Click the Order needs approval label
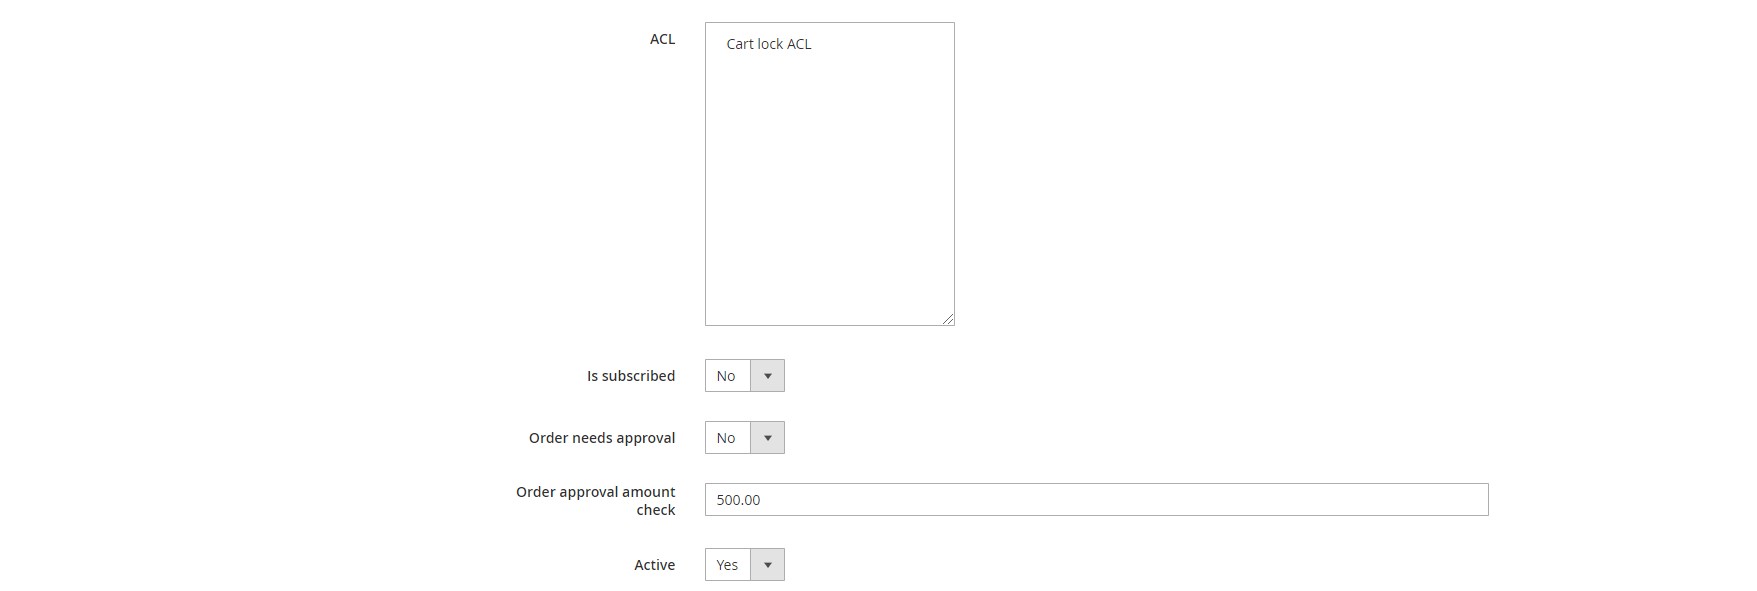Image resolution: width=1757 pixels, height=591 pixels. coord(602,438)
